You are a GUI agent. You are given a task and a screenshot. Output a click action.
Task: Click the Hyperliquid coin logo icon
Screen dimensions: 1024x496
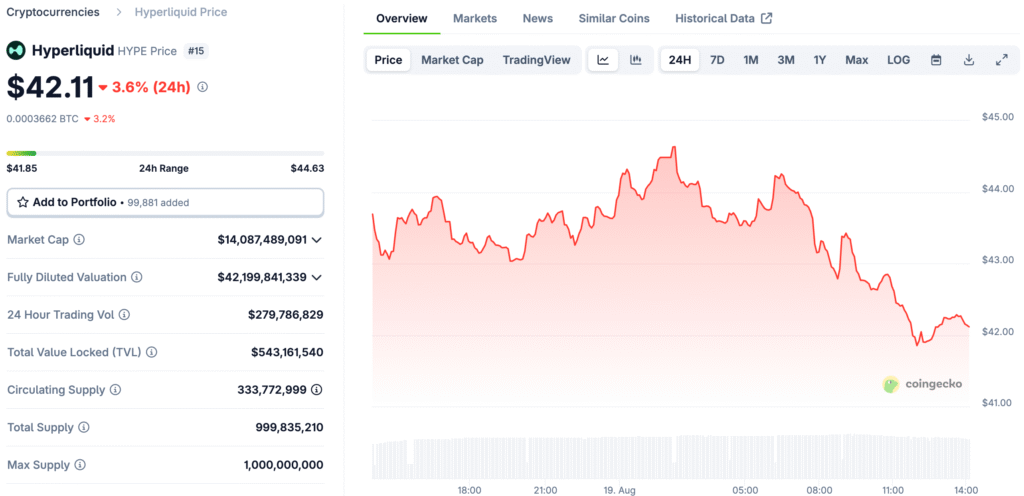coord(16,50)
